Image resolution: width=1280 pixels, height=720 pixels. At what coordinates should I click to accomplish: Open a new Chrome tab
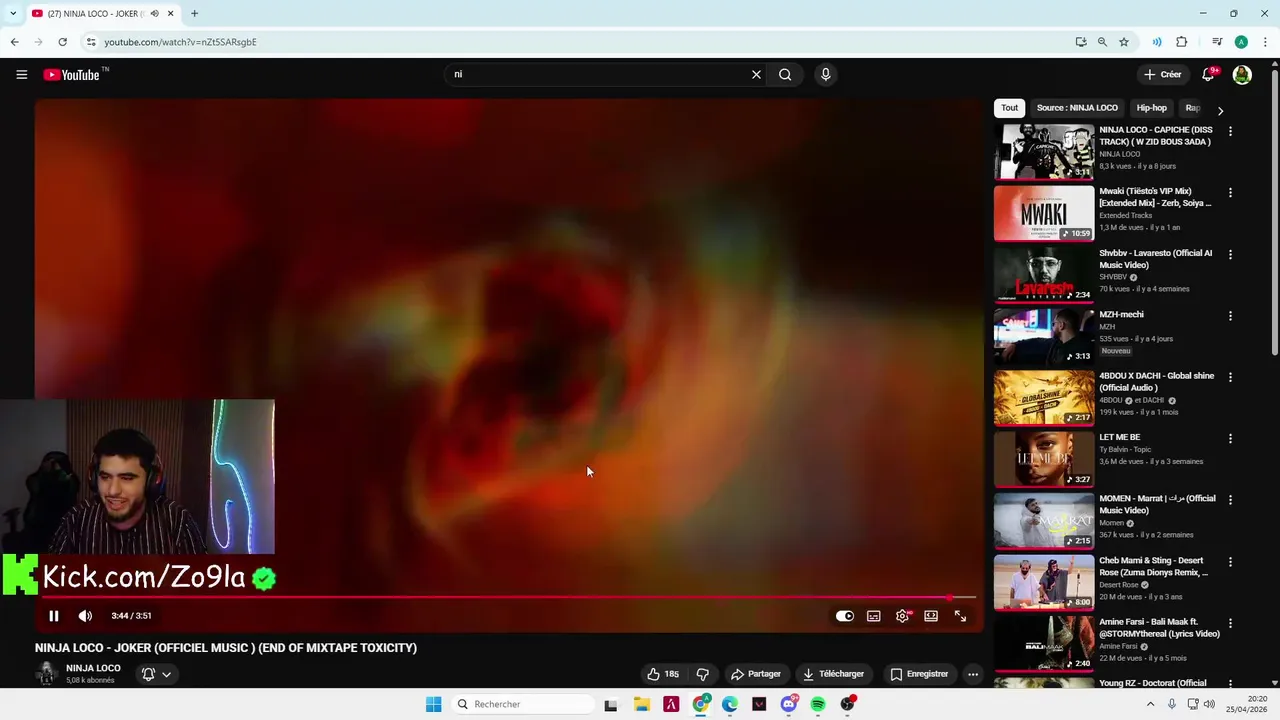coord(194,13)
